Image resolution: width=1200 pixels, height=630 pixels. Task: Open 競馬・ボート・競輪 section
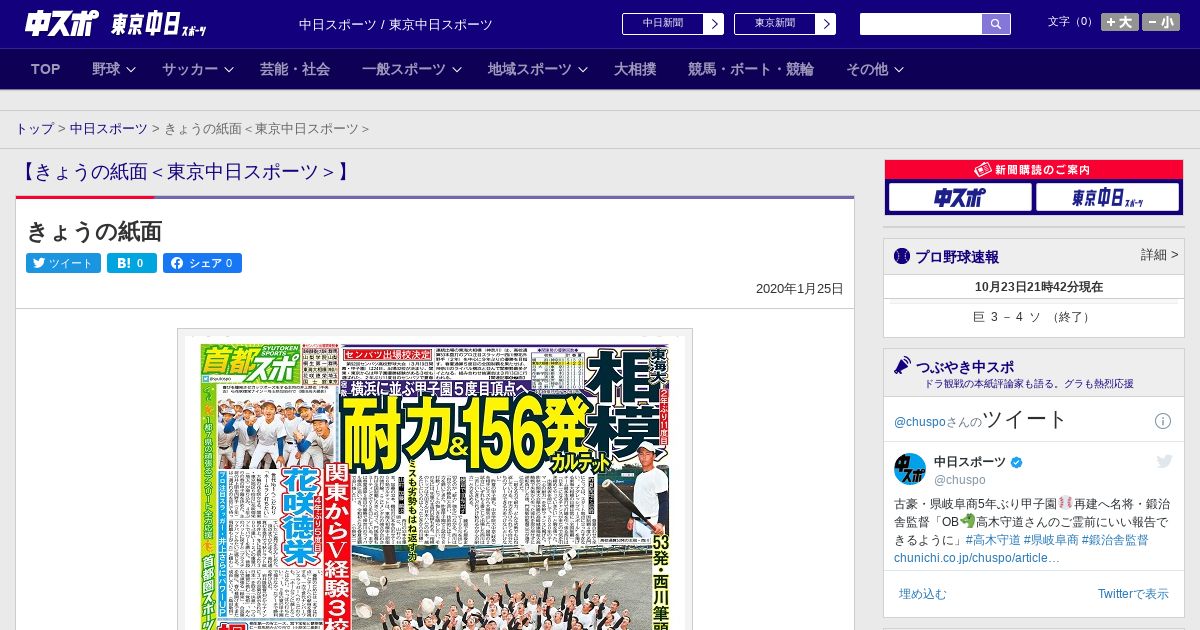click(x=751, y=69)
